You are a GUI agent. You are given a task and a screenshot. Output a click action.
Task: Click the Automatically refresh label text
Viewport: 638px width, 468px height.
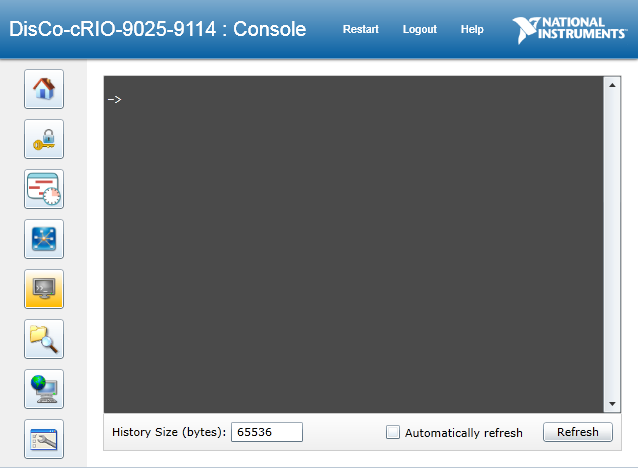click(463, 433)
